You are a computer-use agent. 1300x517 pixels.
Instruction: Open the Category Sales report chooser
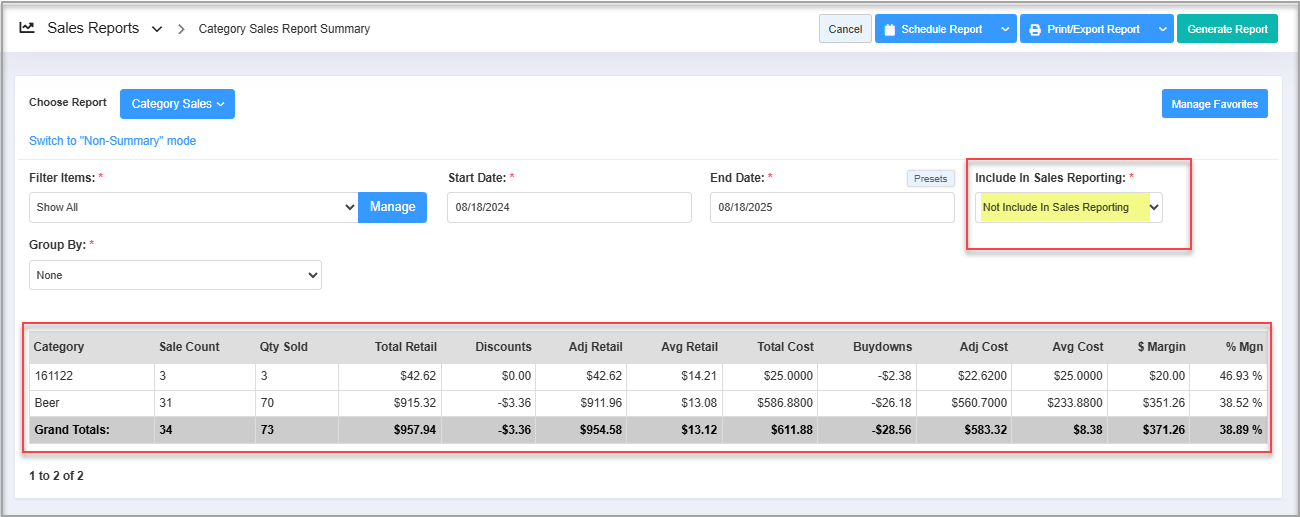click(177, 104)
